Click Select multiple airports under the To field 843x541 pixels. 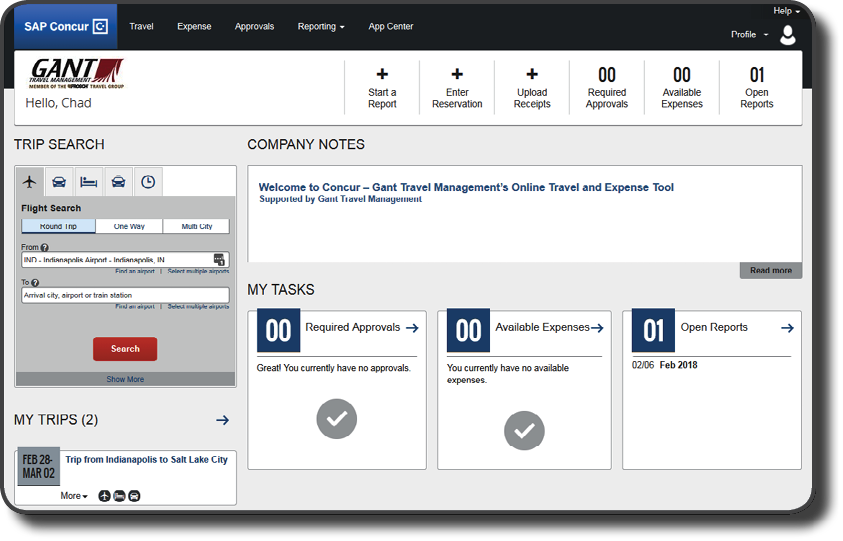coord(198,307)
